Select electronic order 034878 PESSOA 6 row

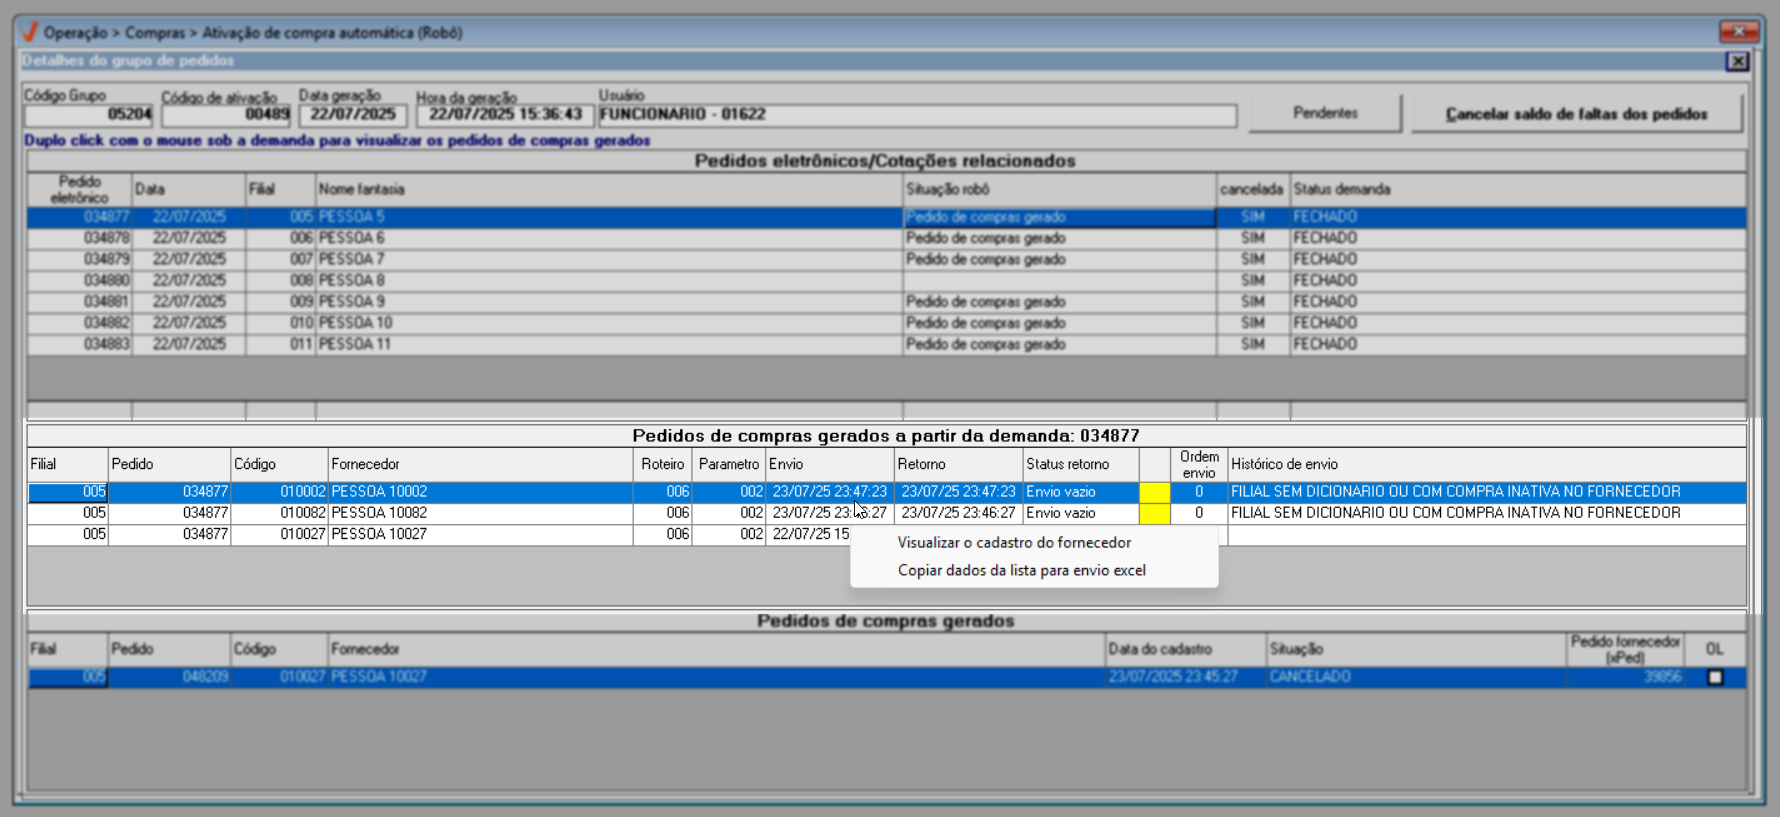tap(600, 238)
